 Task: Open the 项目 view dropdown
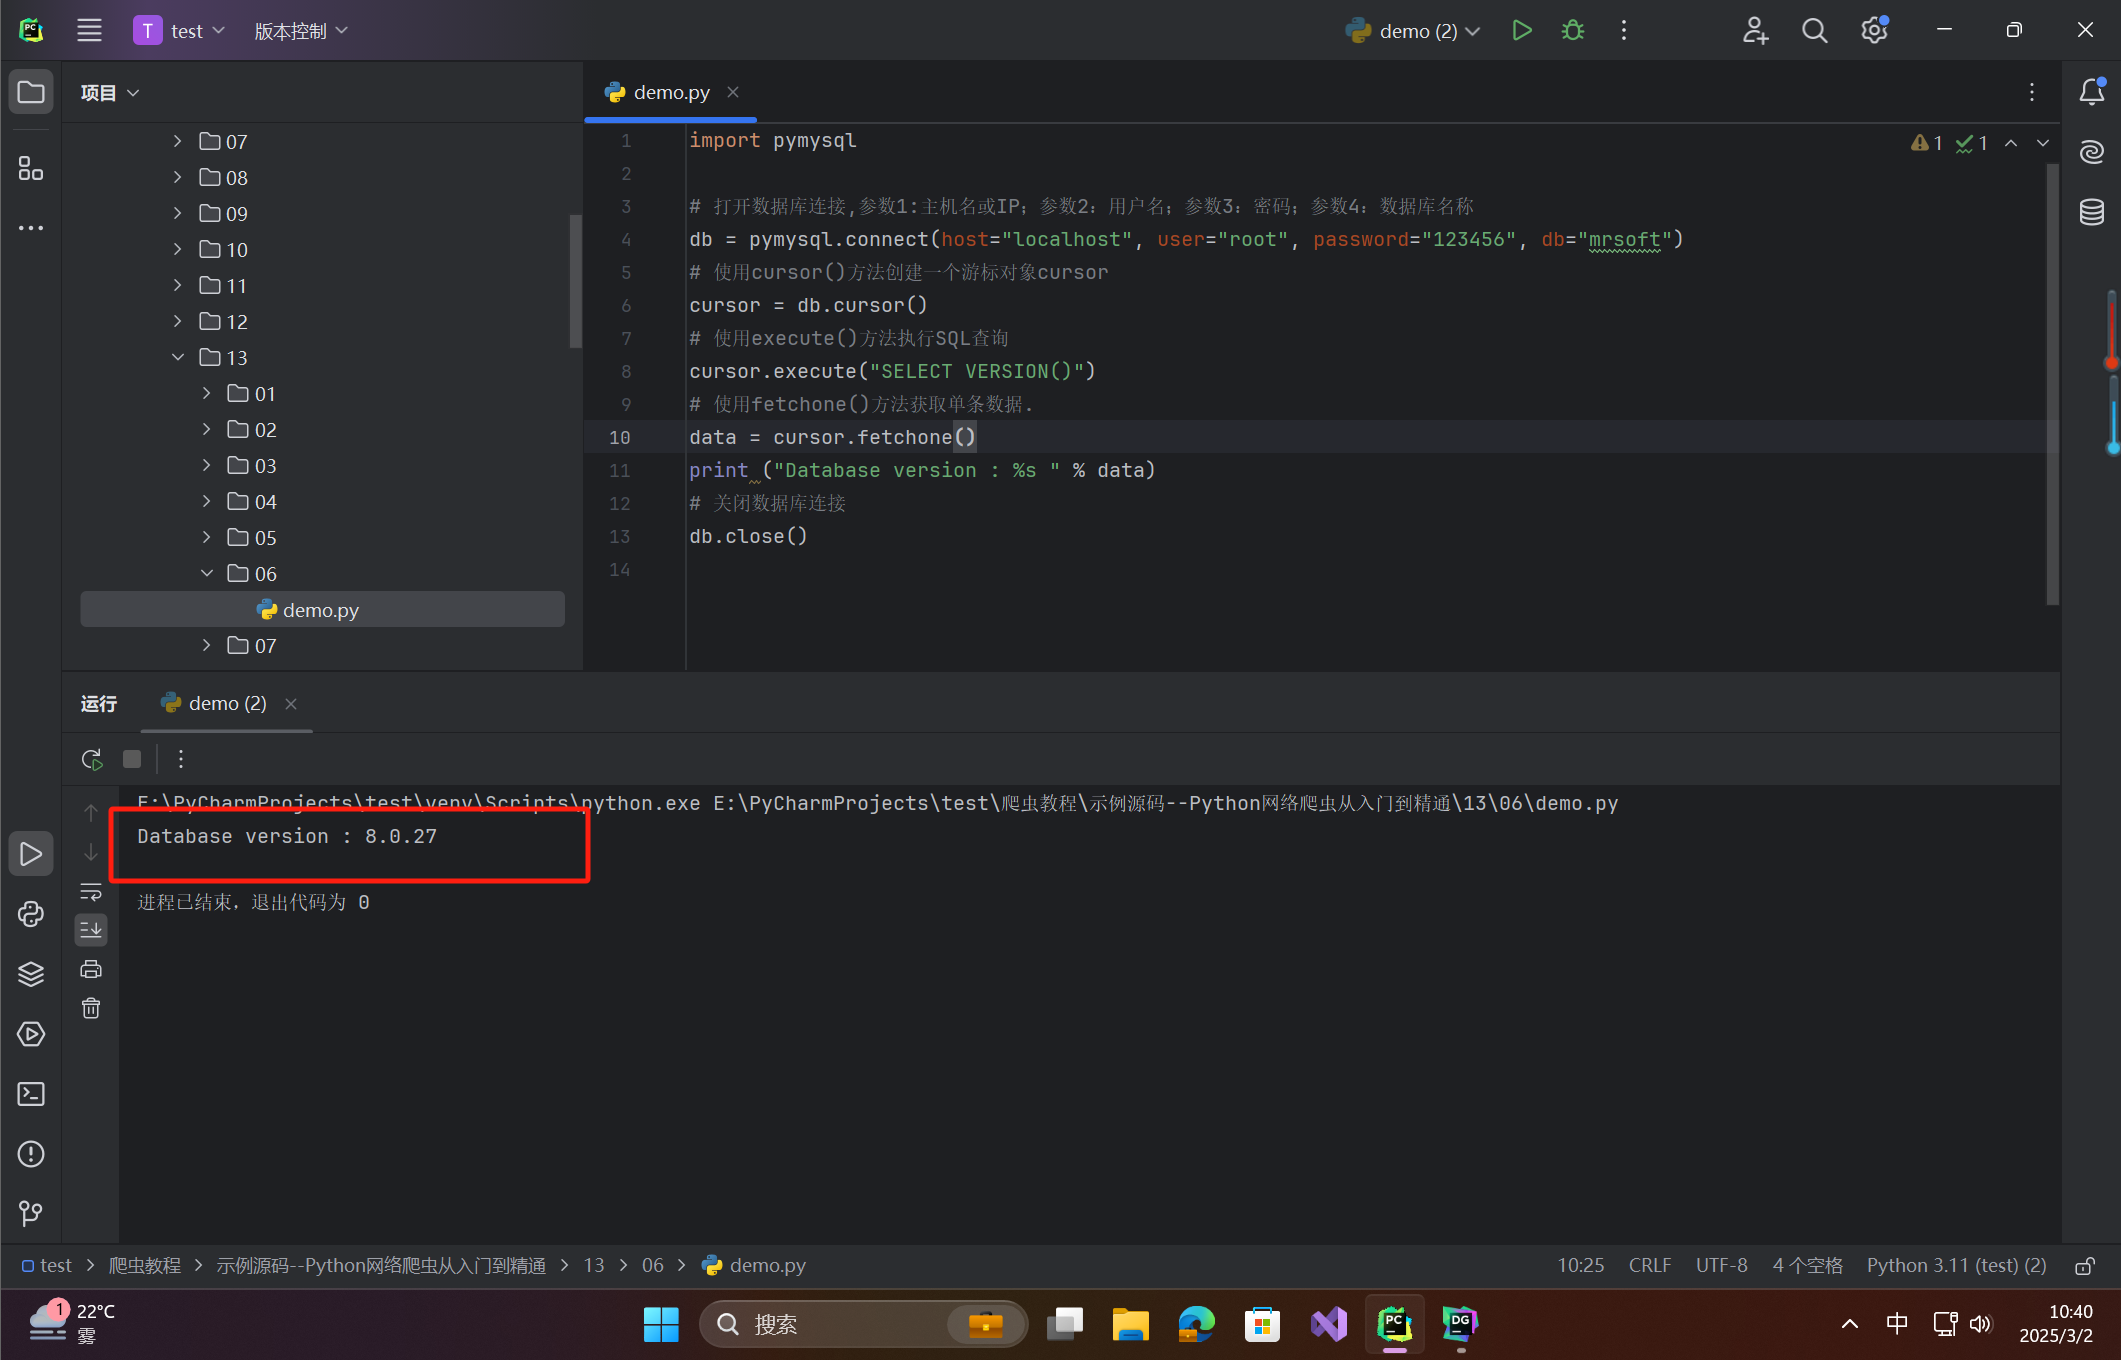[110, 93]
